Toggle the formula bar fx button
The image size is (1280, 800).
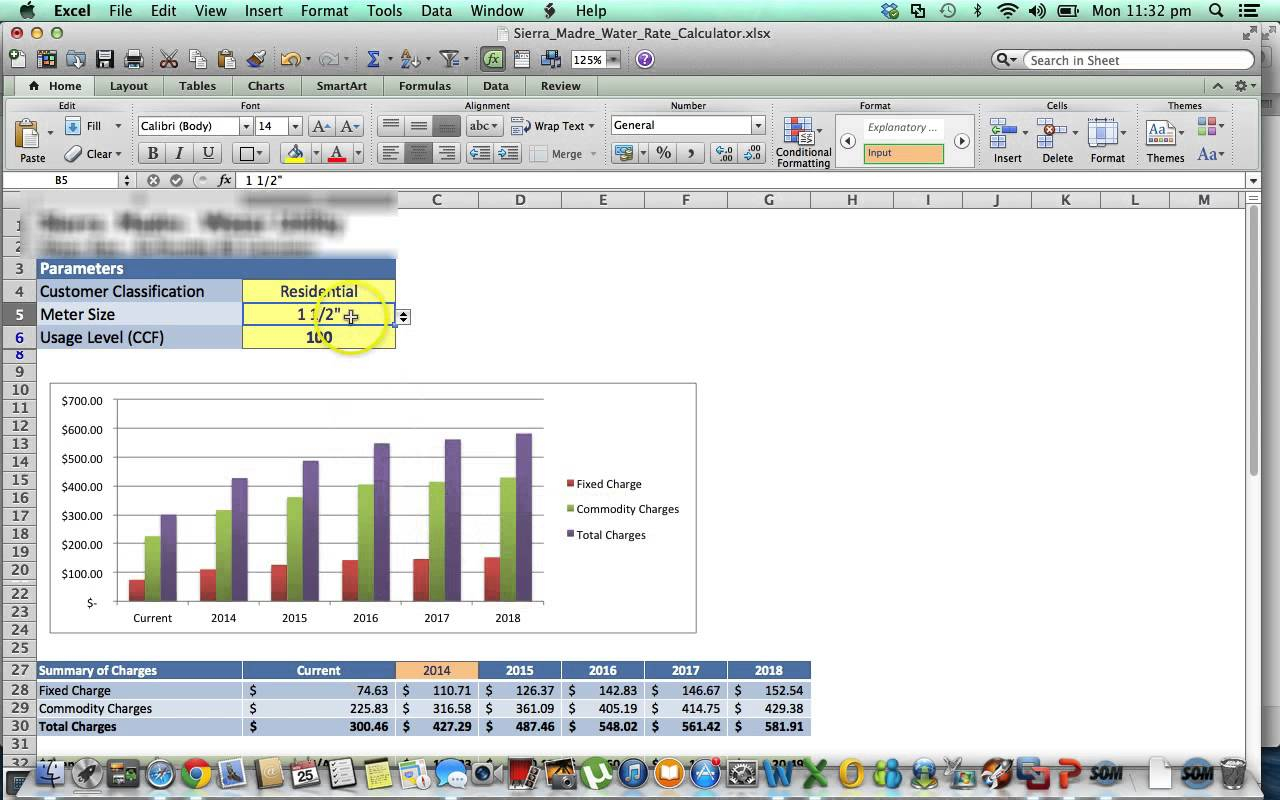pos(492,59)
